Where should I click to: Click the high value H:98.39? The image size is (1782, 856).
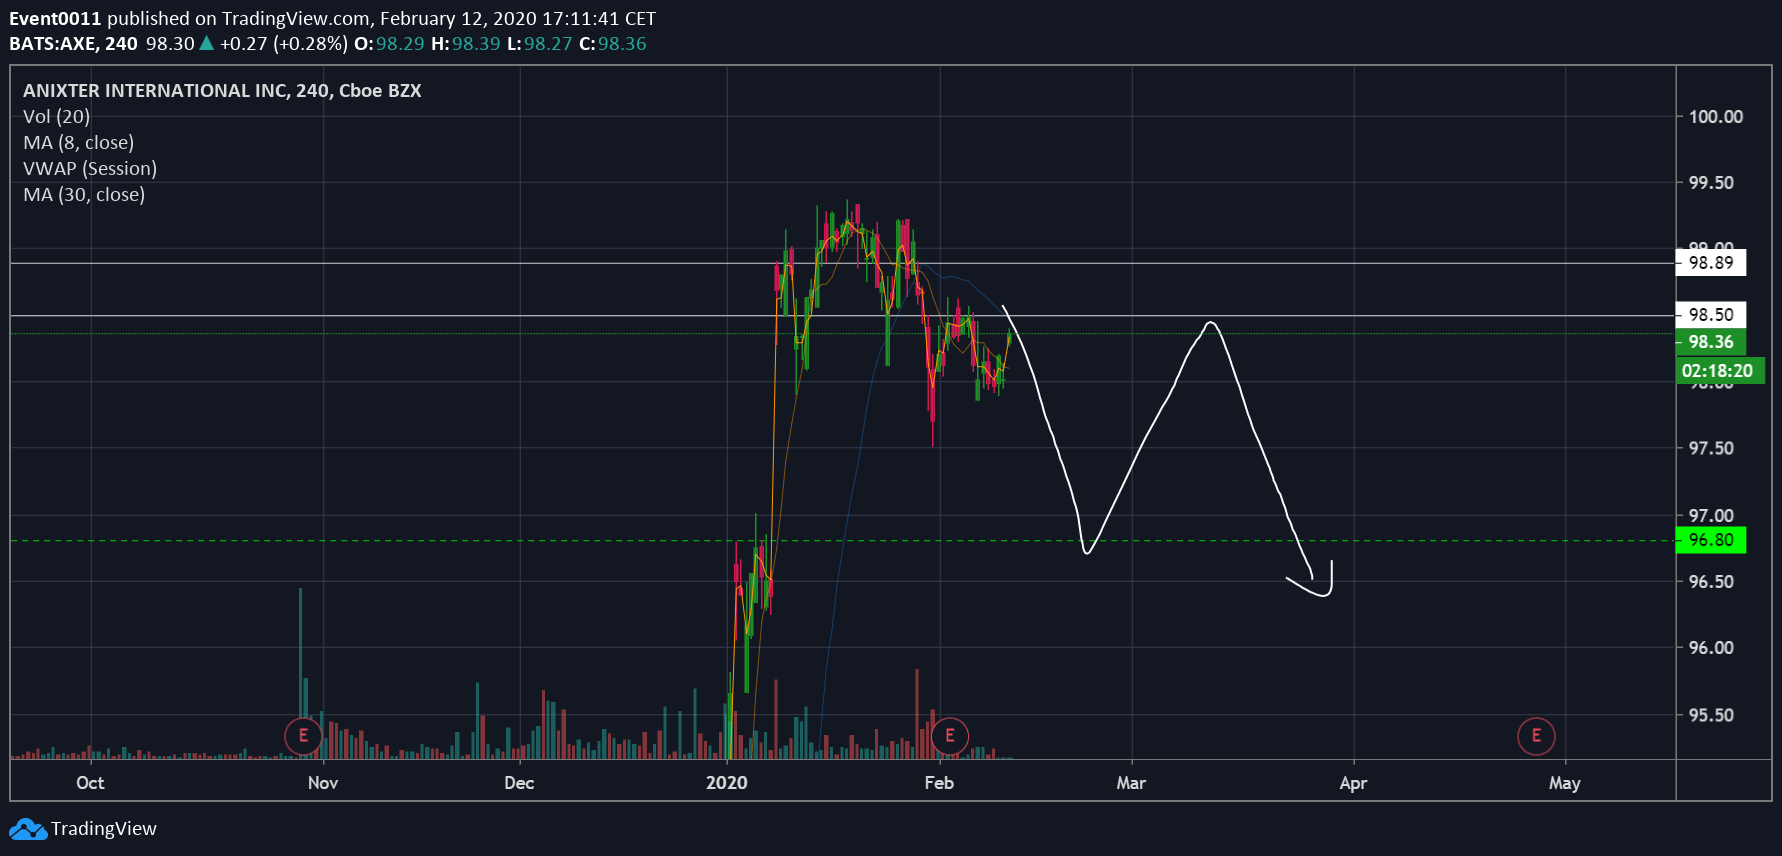coord(465,44)
